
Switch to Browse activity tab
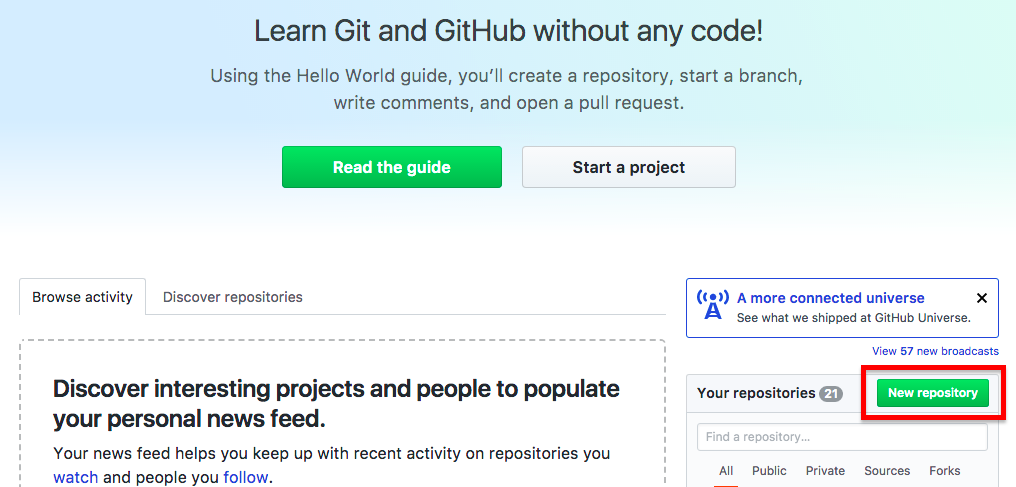82,297
